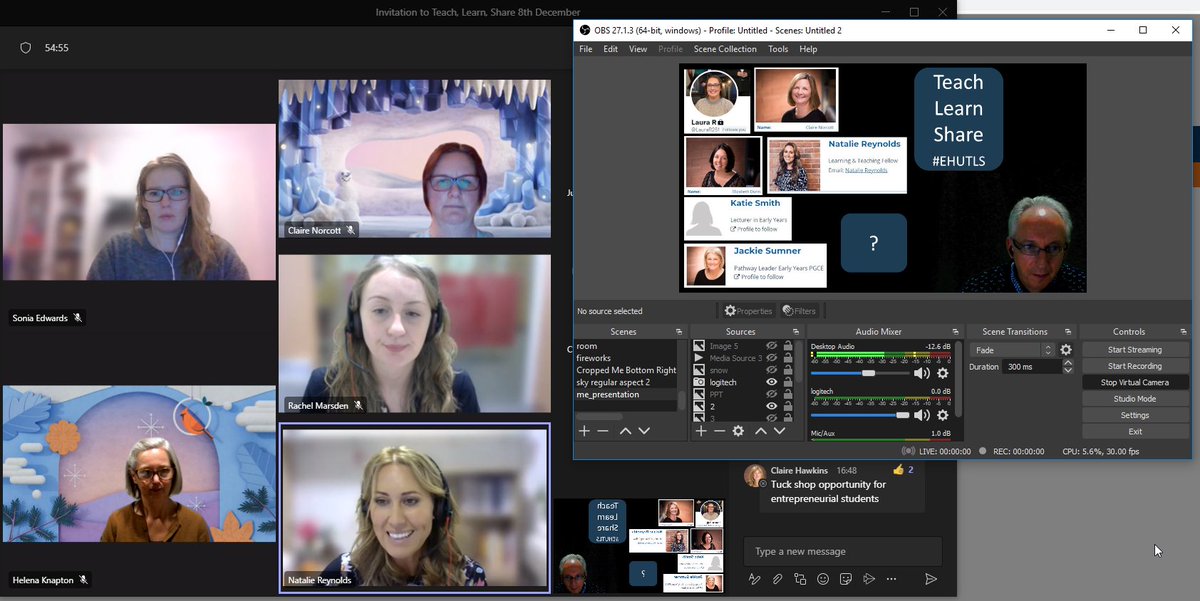Click the Type a new message box
This screenshot has height=601, width=1200.
pyautogui.click(x=842, y=551)
